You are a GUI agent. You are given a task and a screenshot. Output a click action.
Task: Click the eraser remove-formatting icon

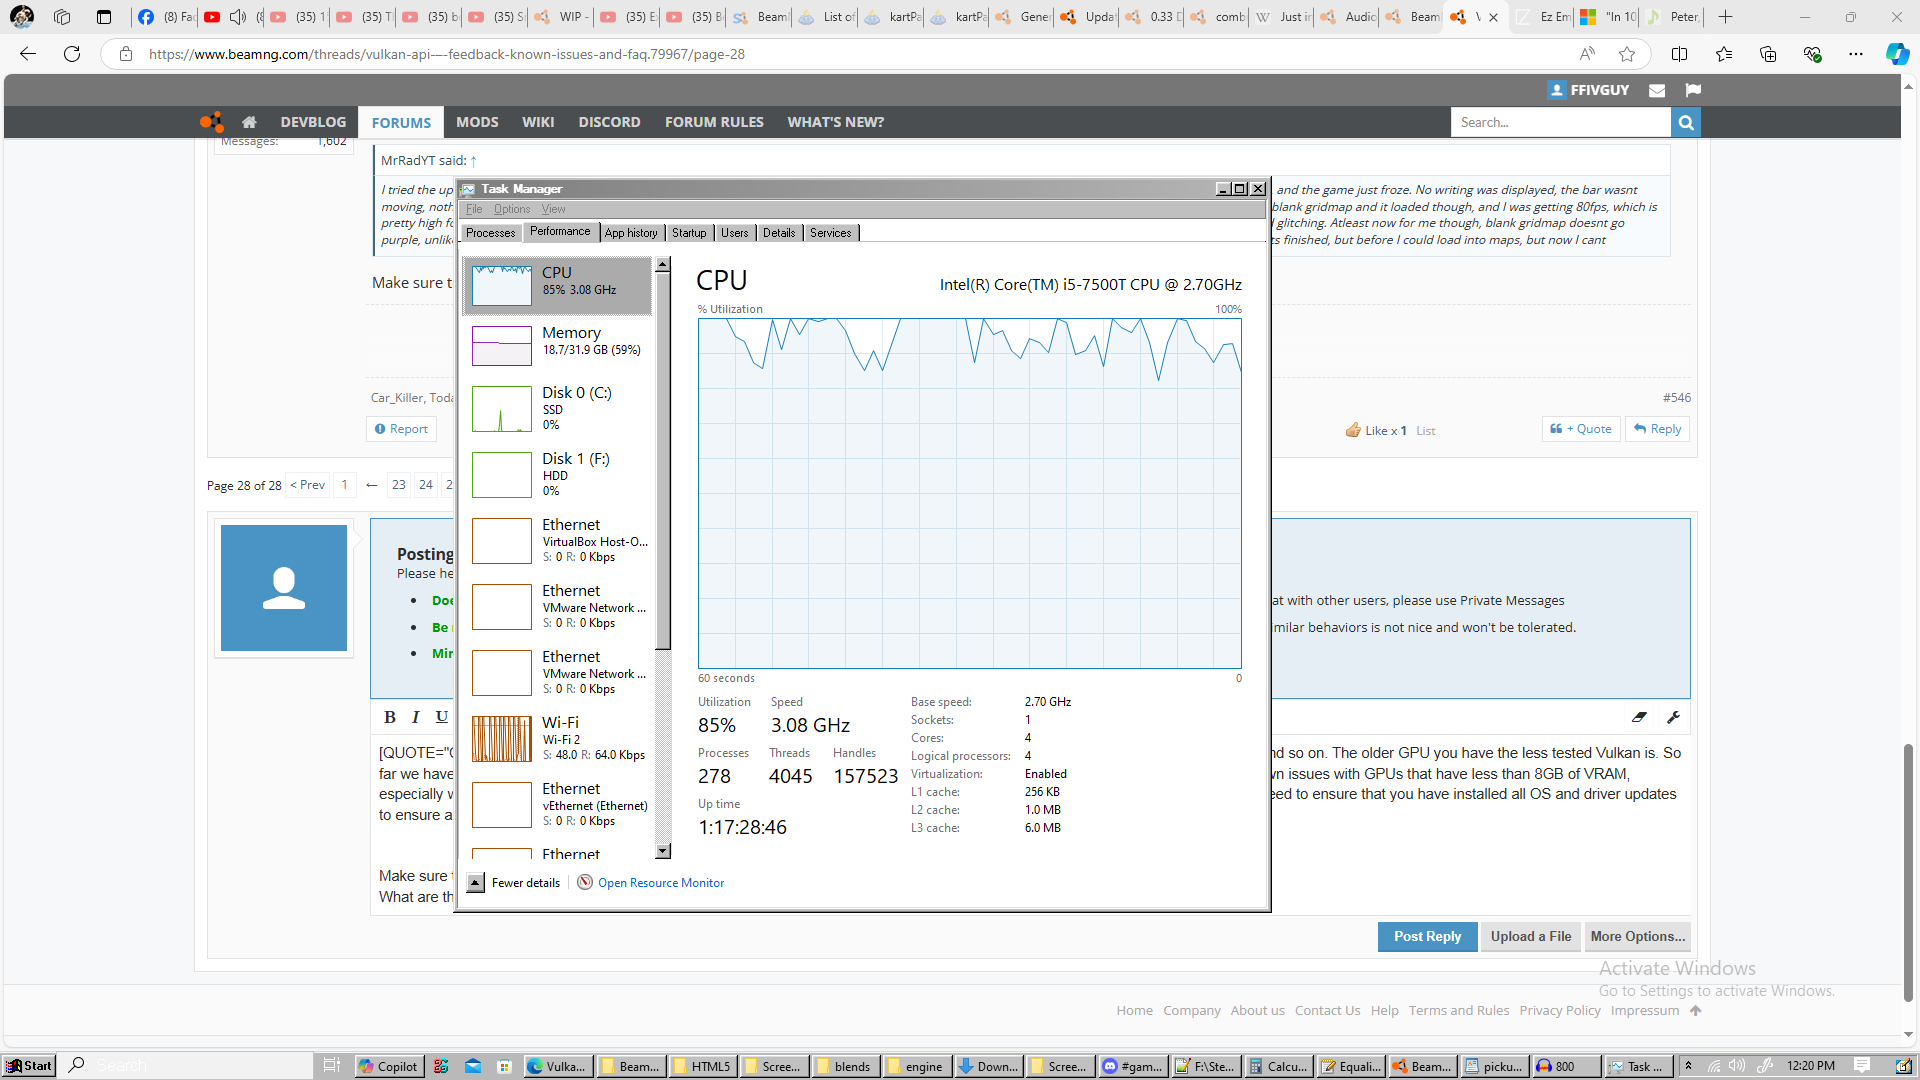point(1639,717)
